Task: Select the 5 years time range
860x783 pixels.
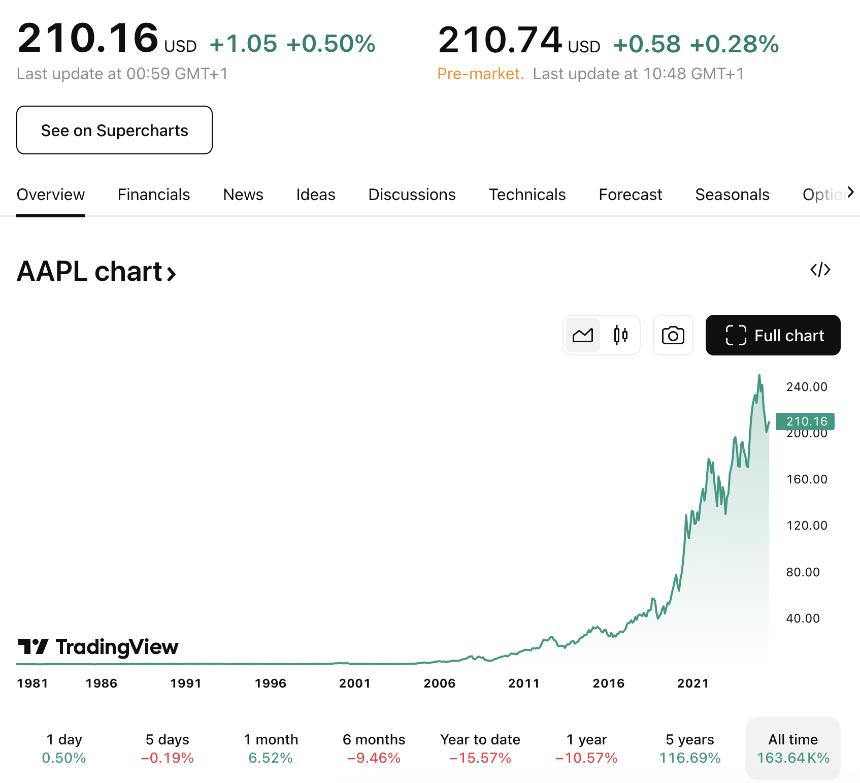Action: (x=689, y=747)
